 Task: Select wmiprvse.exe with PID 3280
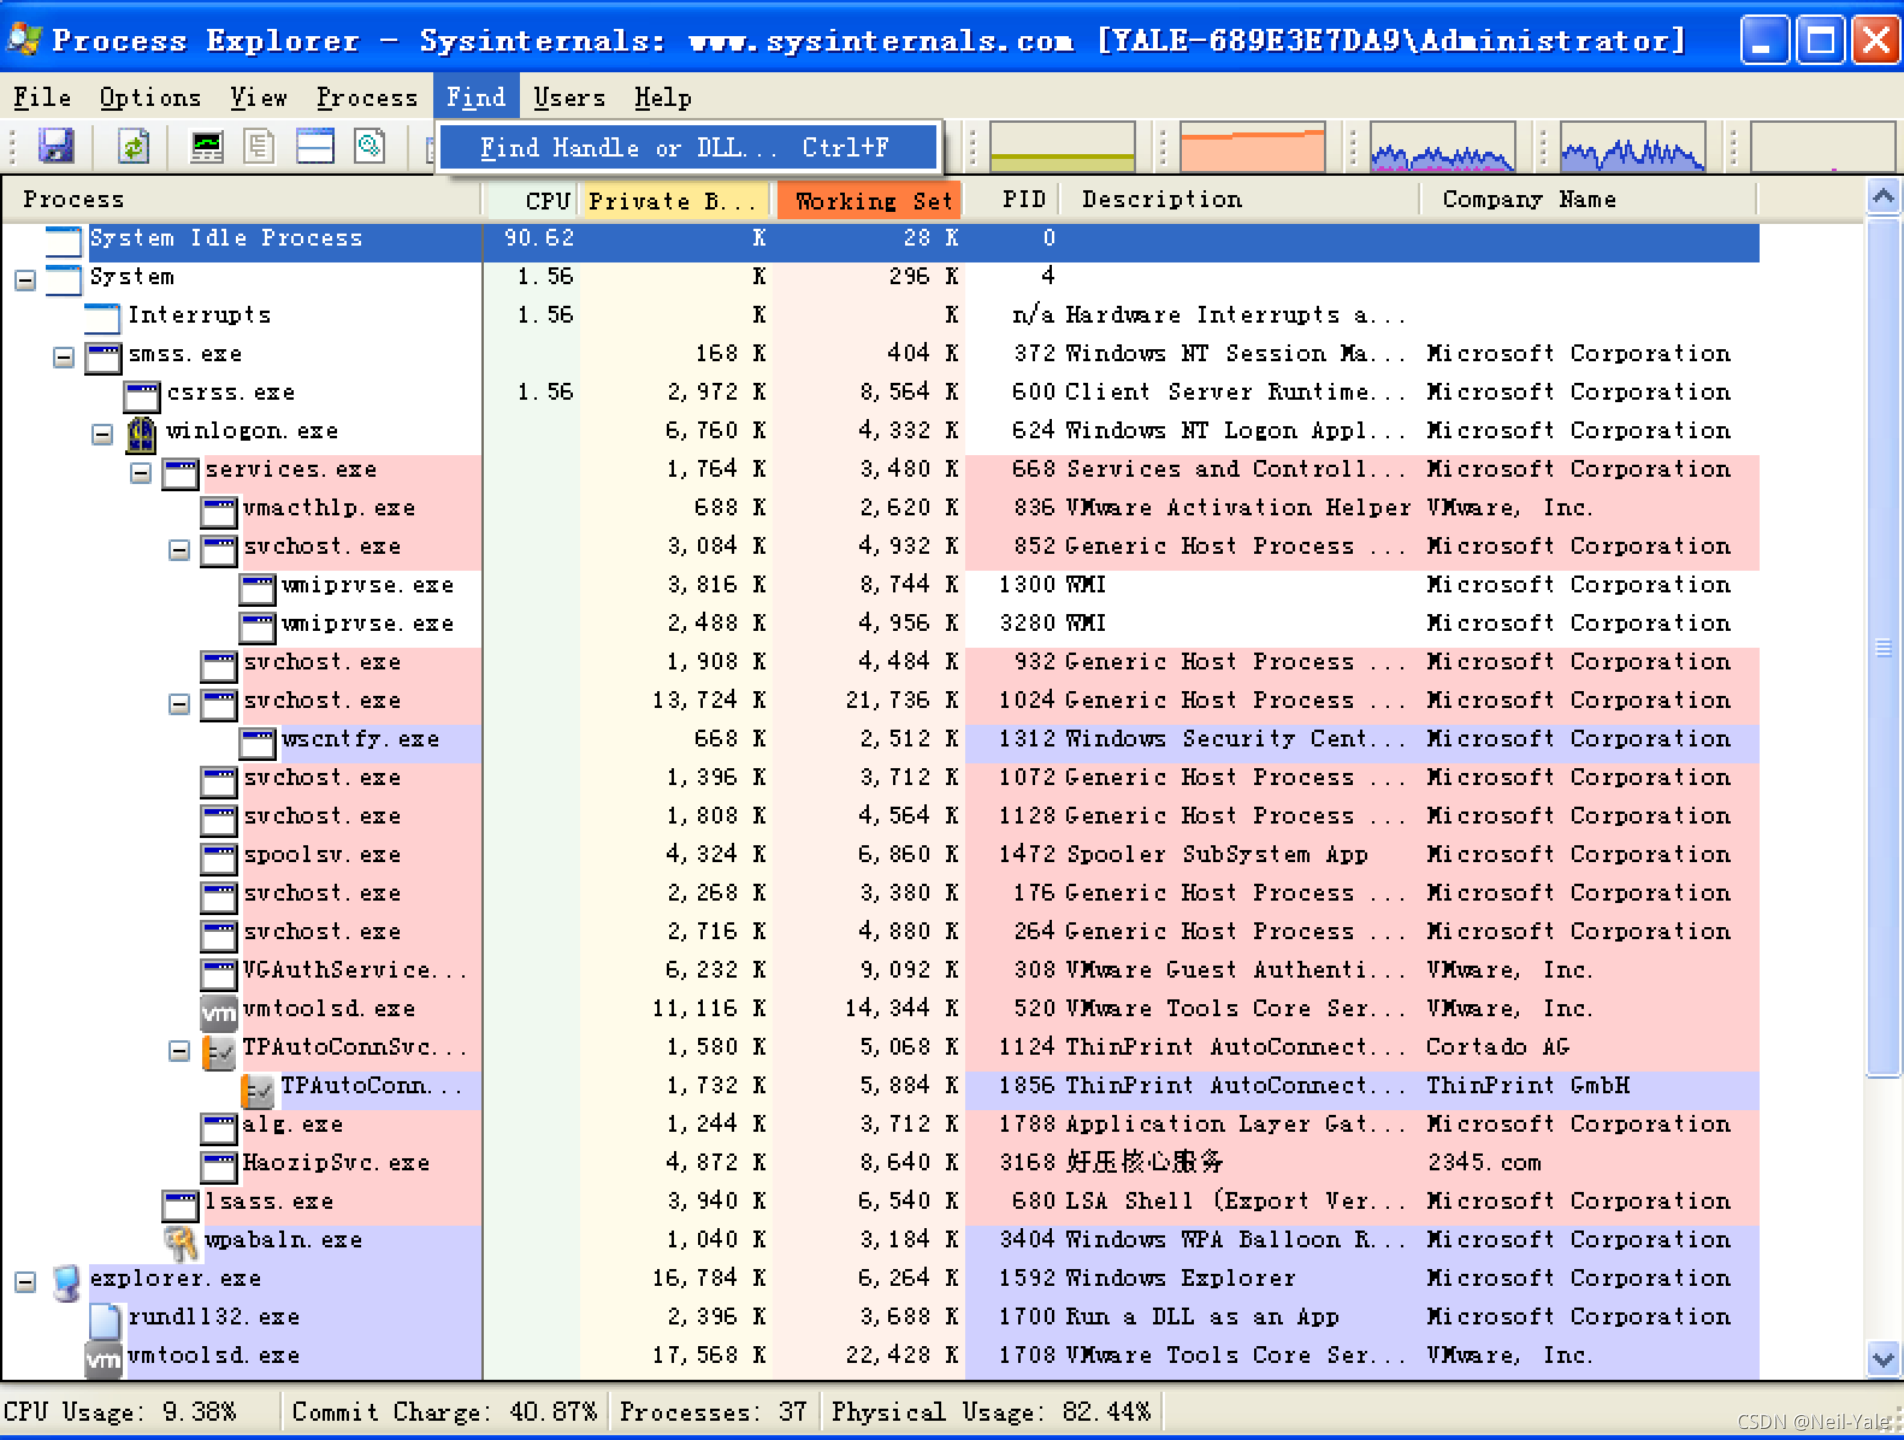tap(882, 625)
